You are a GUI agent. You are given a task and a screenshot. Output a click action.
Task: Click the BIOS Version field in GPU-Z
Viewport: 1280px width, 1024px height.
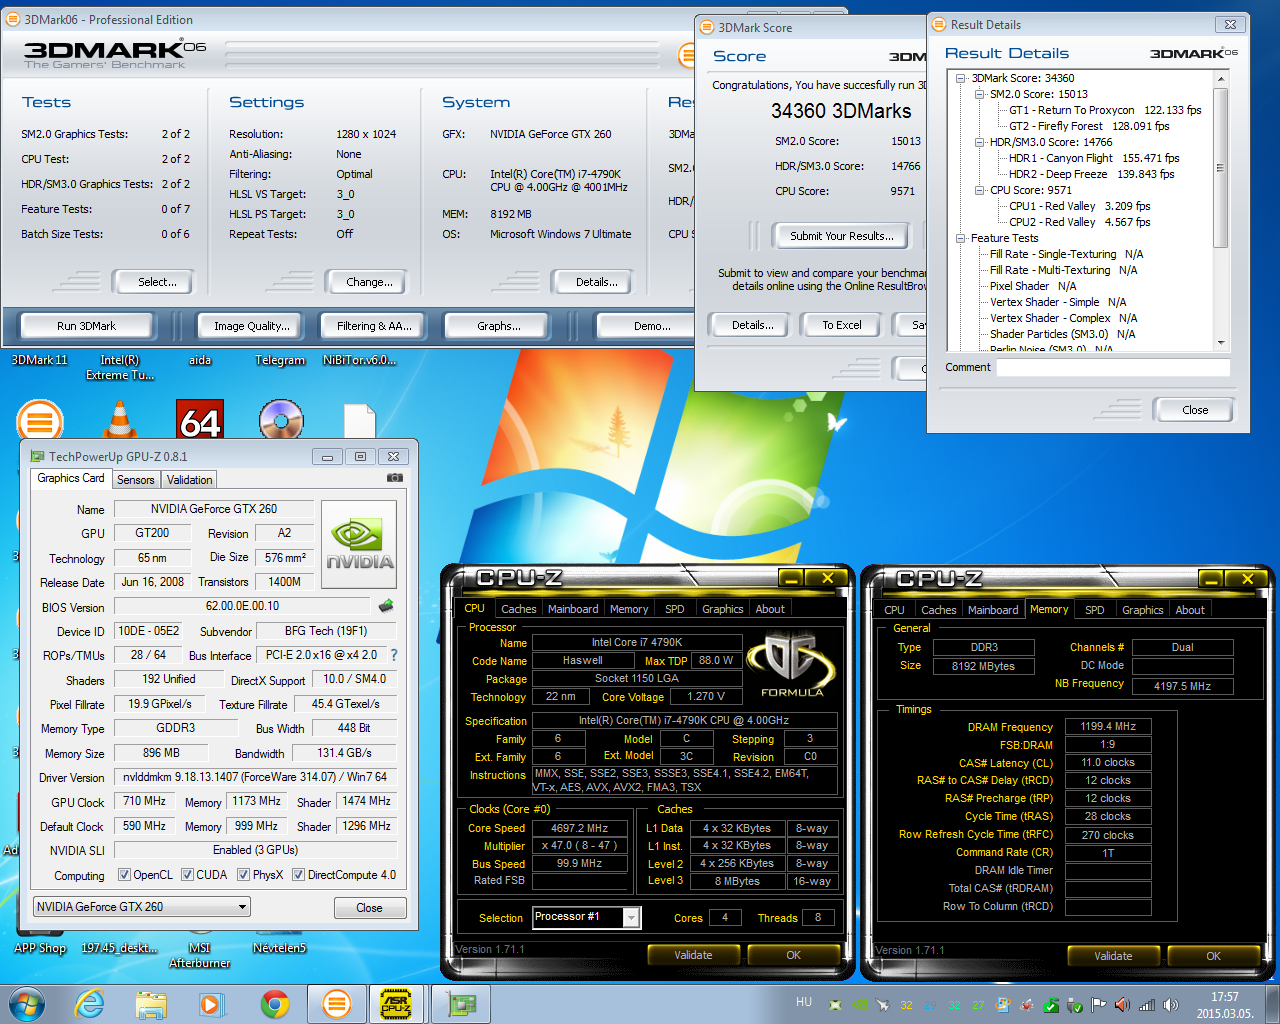click(x=243, y=606)
